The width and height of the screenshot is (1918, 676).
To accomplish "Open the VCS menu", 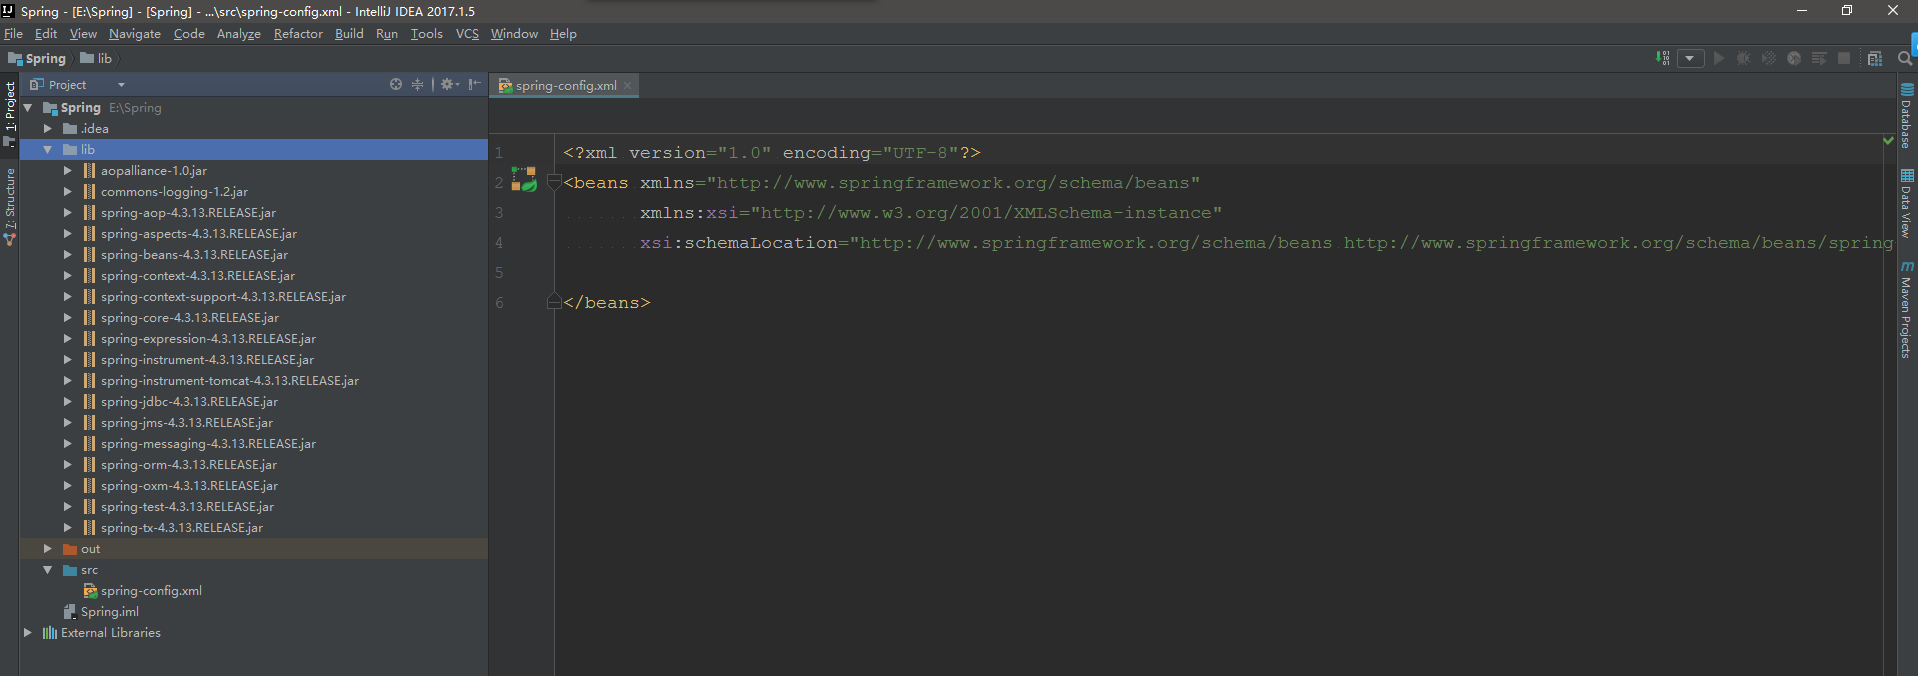I will [467, 33].
